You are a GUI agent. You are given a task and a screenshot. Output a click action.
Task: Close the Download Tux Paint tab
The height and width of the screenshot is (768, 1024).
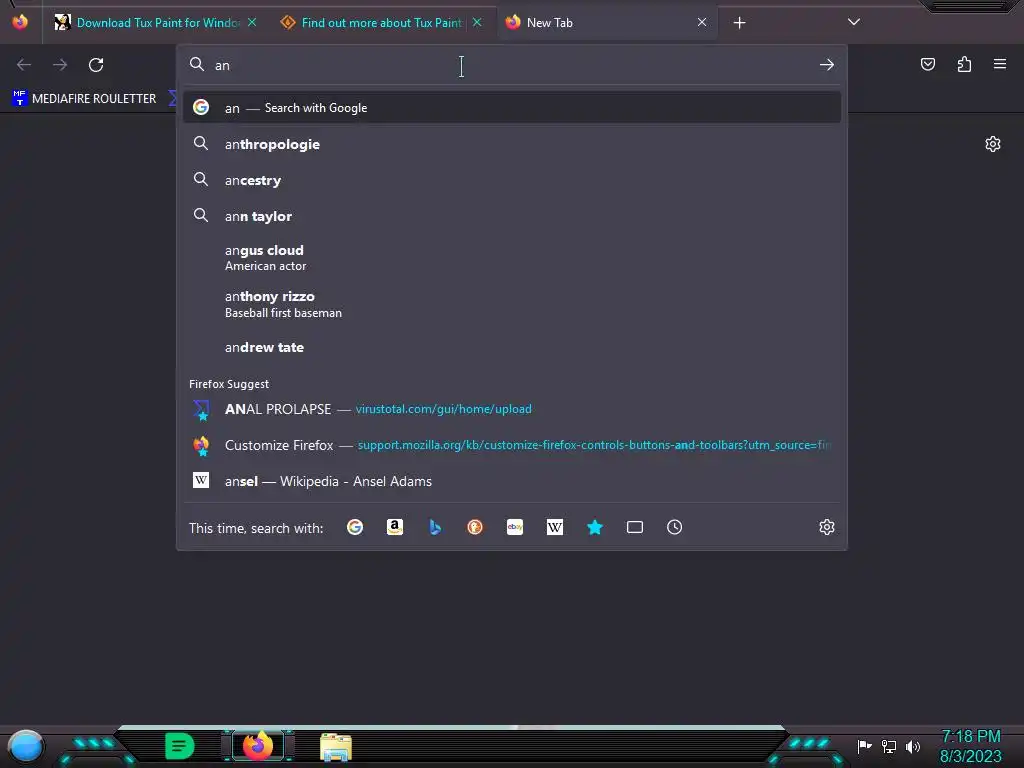pos(252,22)
